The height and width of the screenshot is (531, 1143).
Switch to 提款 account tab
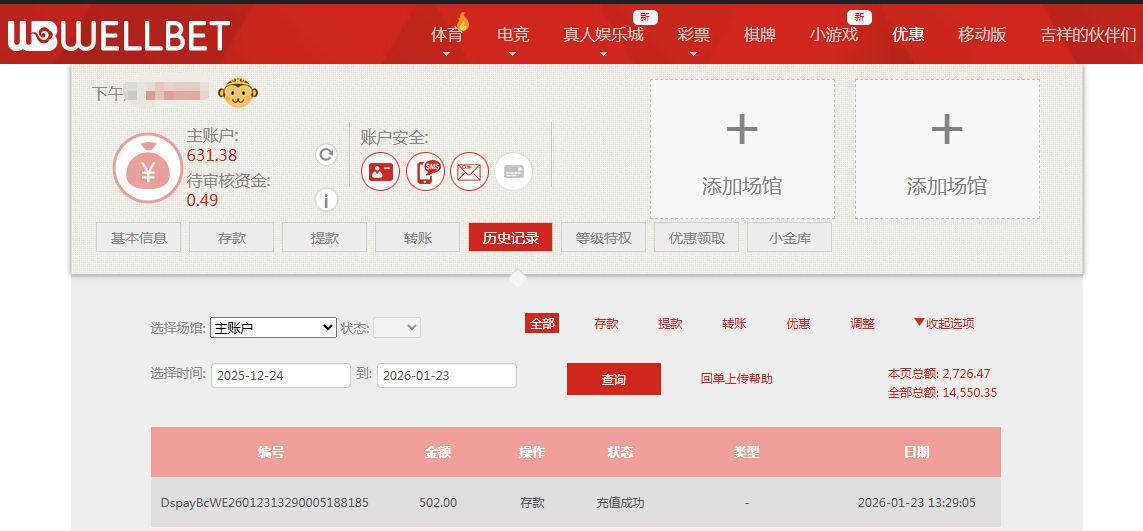[324, 237]
